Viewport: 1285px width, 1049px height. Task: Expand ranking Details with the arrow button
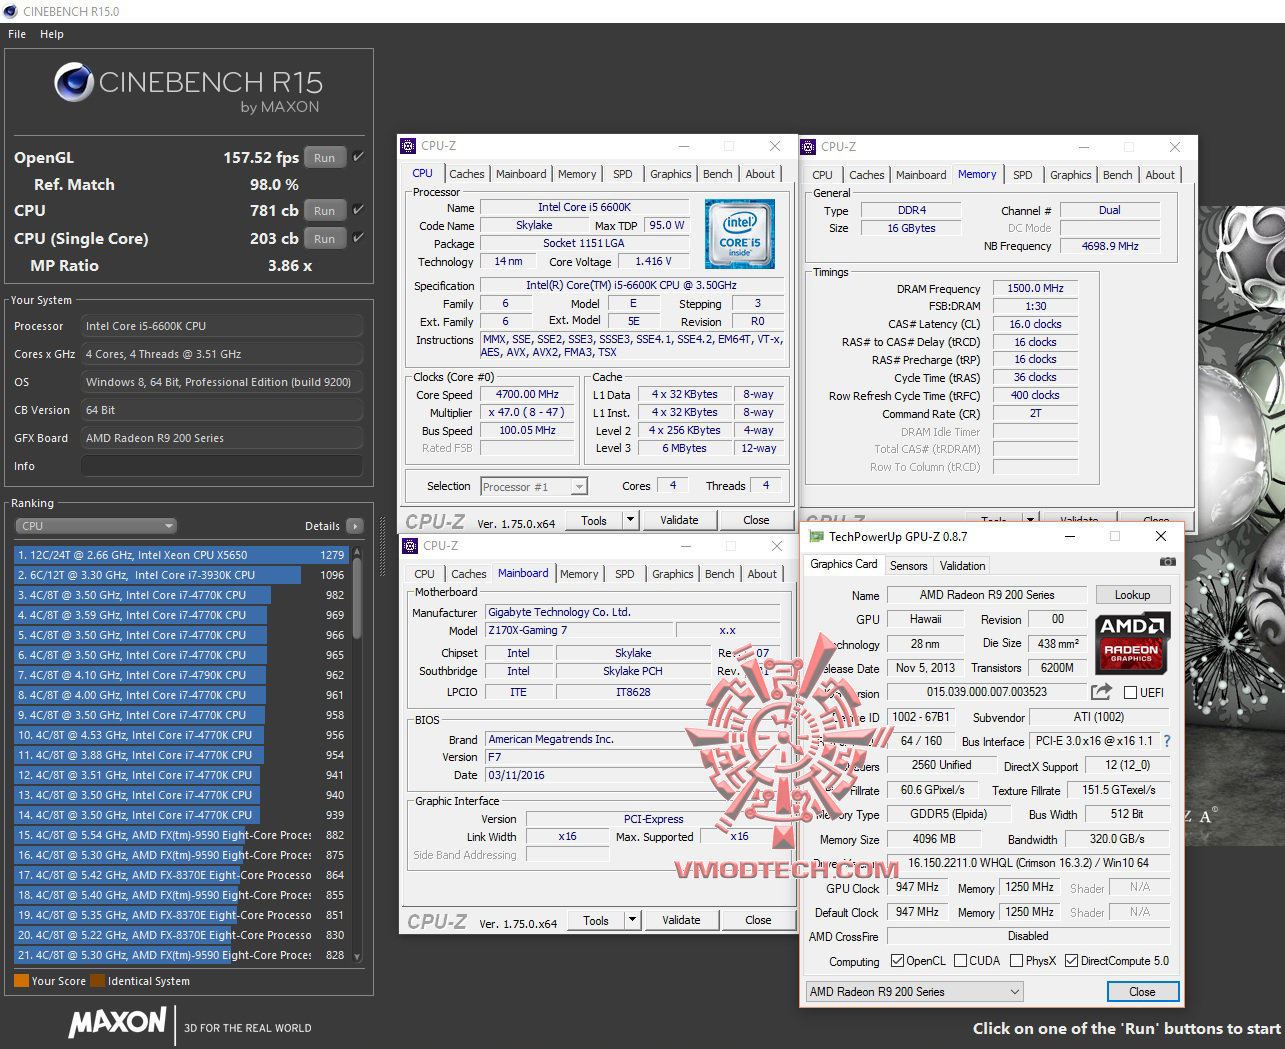354,526
